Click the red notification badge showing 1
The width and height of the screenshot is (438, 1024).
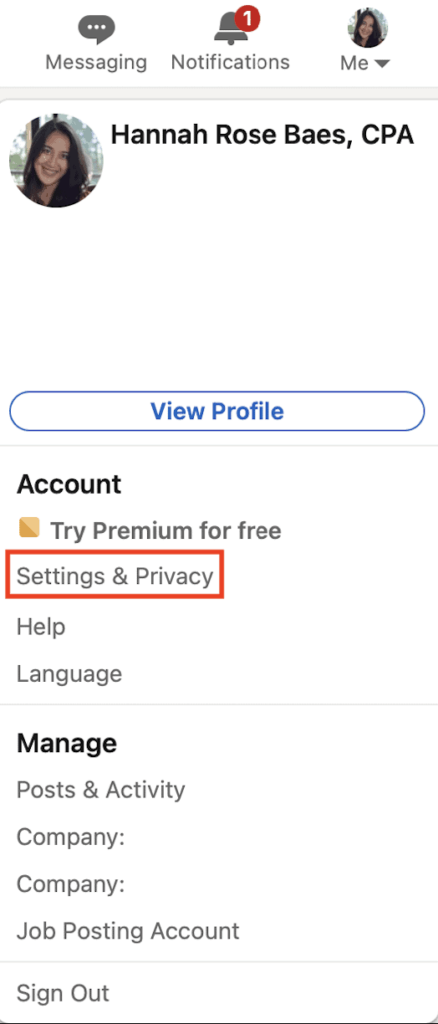247,20
